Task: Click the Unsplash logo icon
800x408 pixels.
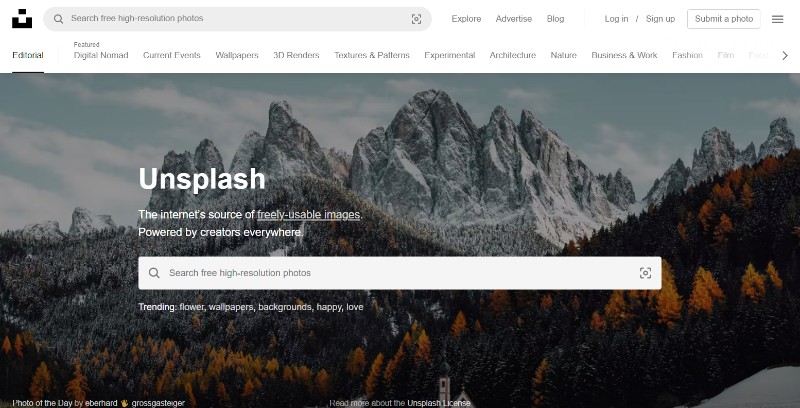Action: click(x=22, y=18)
